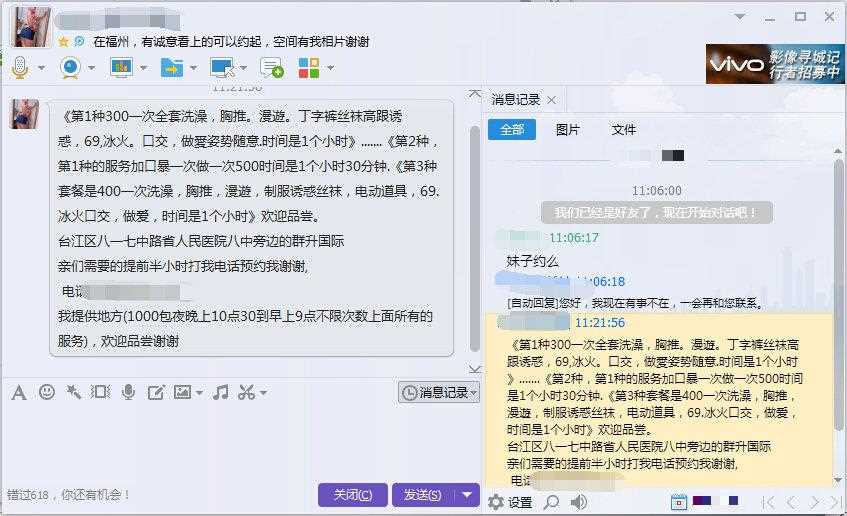Click the music note icon

[x=220, y=392]
